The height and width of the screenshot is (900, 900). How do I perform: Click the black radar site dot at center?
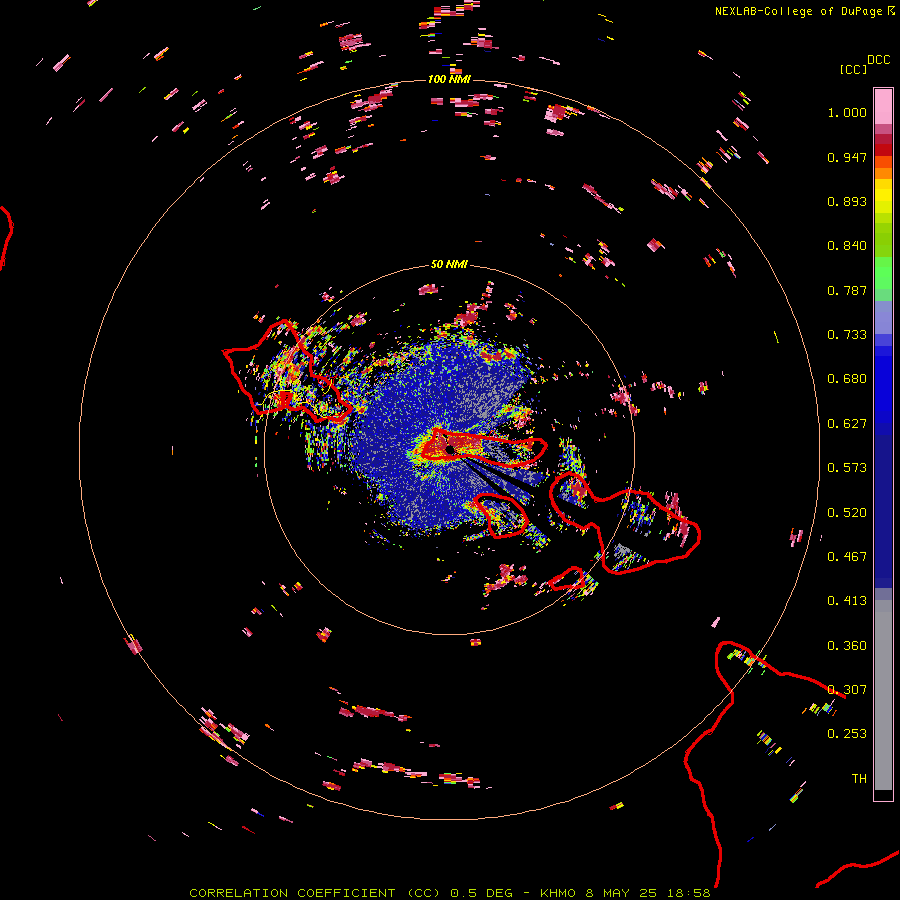tap(450, 449)
